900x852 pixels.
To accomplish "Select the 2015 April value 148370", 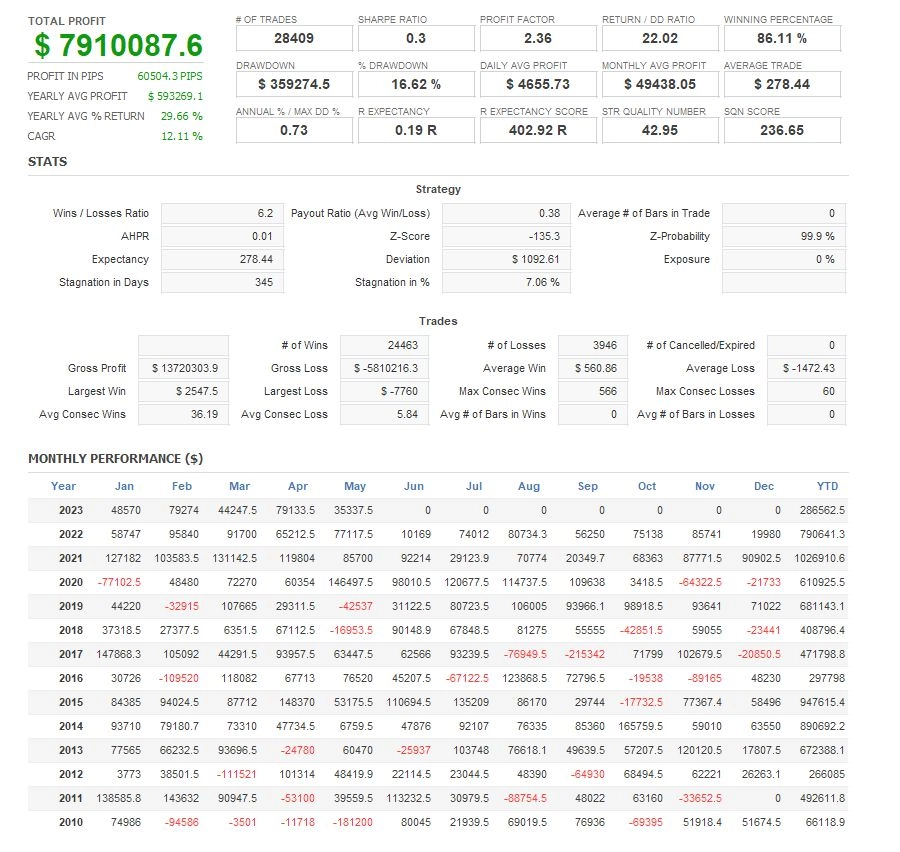I will [x=297, y=702].
